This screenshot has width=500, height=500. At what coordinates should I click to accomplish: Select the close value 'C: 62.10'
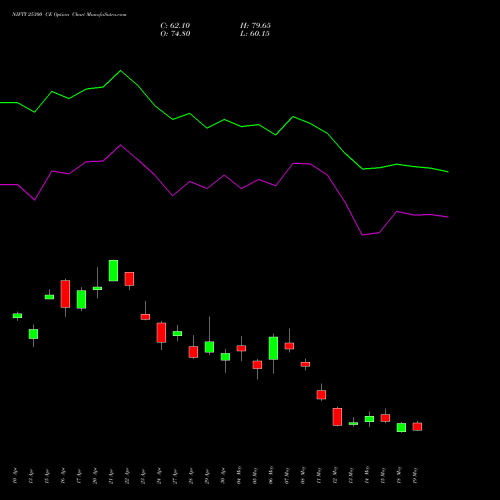click(175, 26)
